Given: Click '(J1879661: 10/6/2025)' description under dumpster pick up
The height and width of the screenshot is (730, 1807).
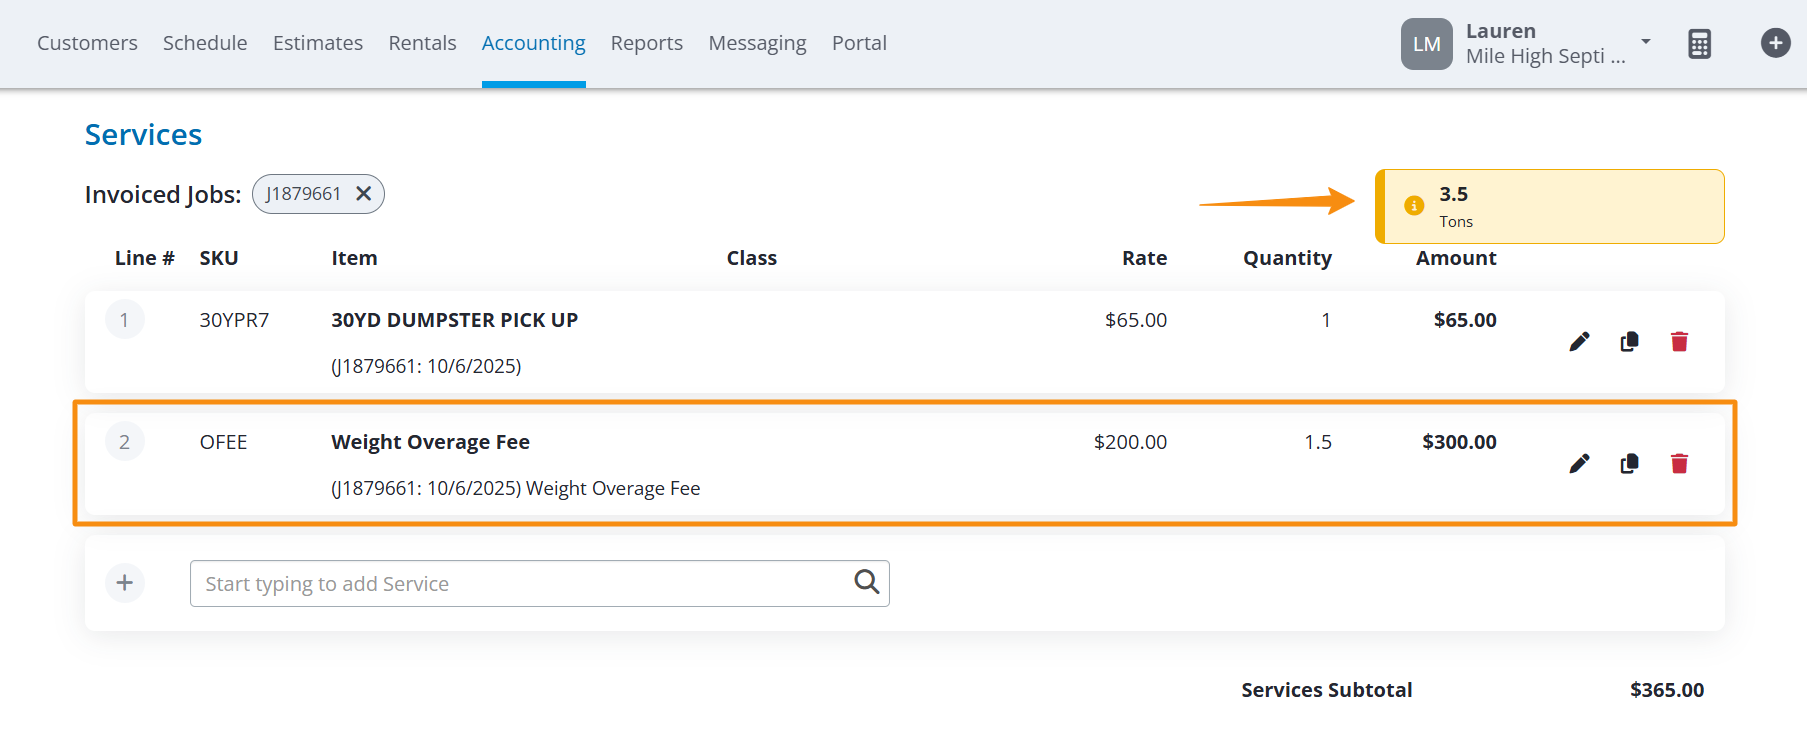Looking at the screenshot, I should [x=426, y=366].
